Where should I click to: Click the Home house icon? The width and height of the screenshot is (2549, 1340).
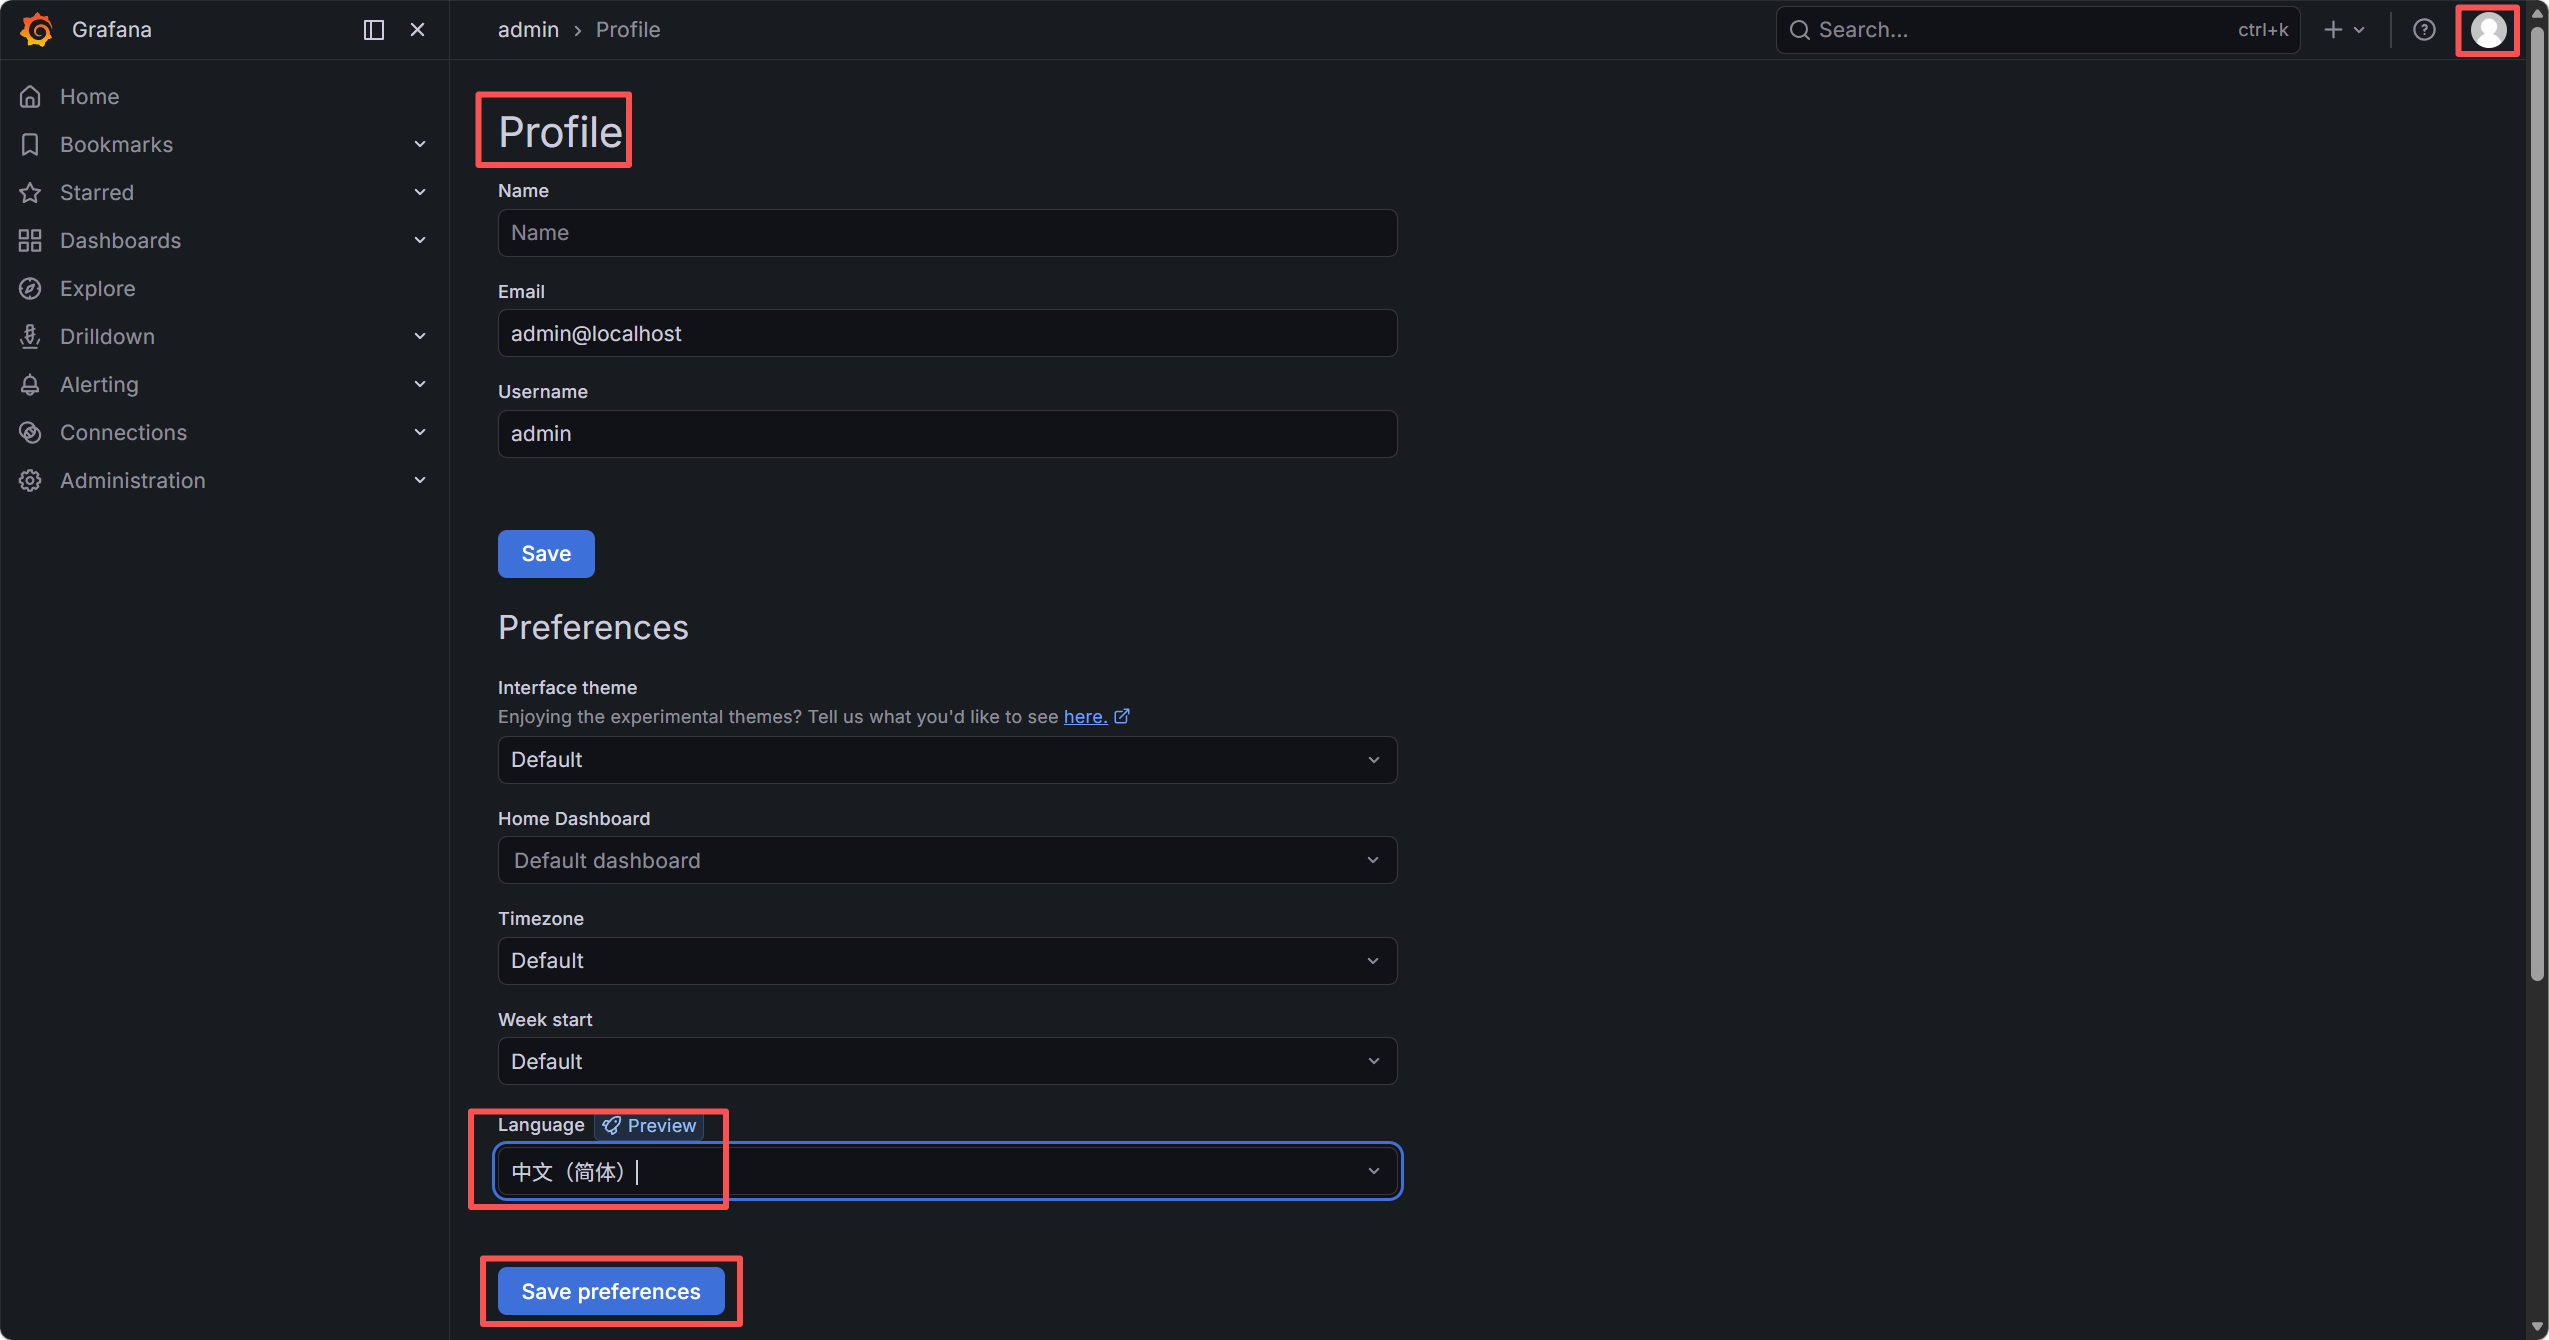30,97
